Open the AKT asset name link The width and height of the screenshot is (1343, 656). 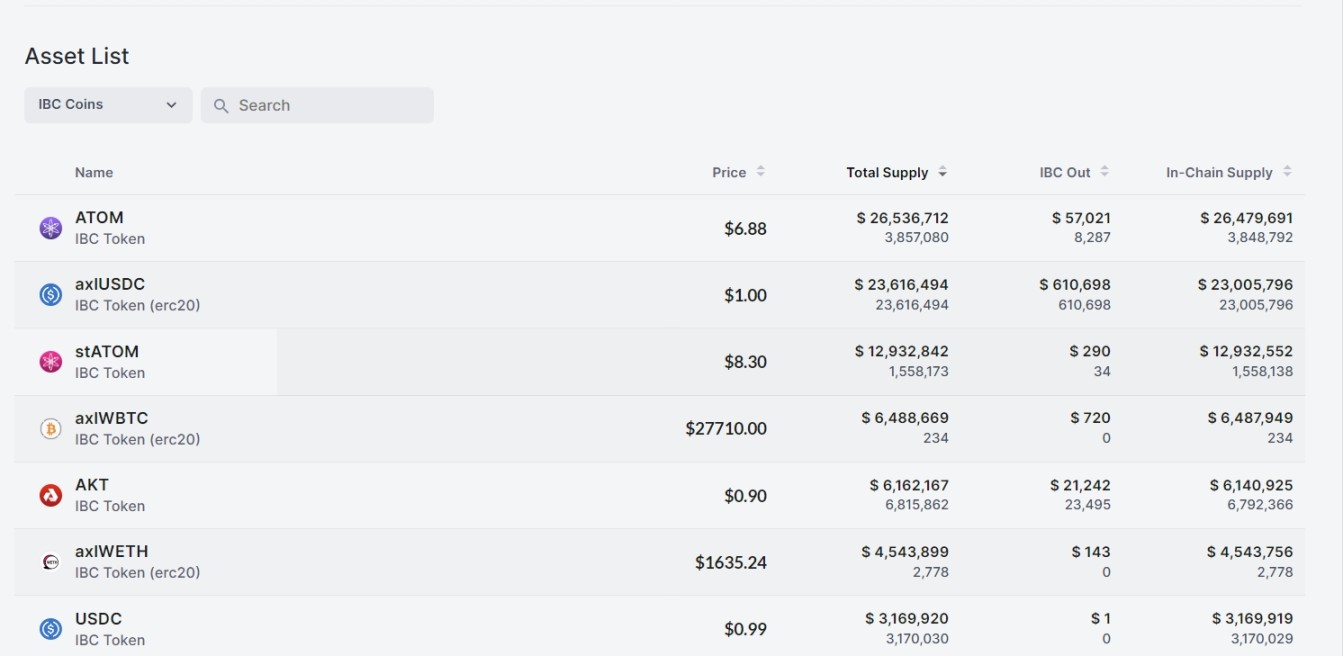[x=92, y=484]
